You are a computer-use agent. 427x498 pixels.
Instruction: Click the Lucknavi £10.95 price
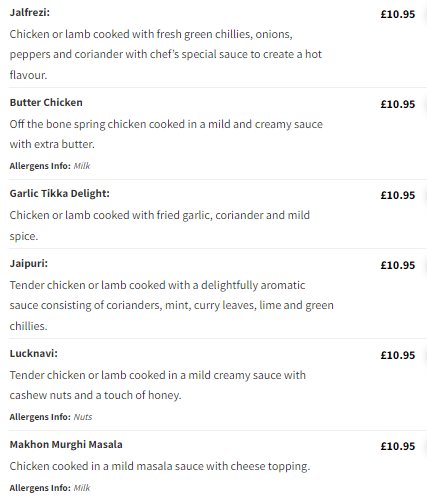click(398, 355)
